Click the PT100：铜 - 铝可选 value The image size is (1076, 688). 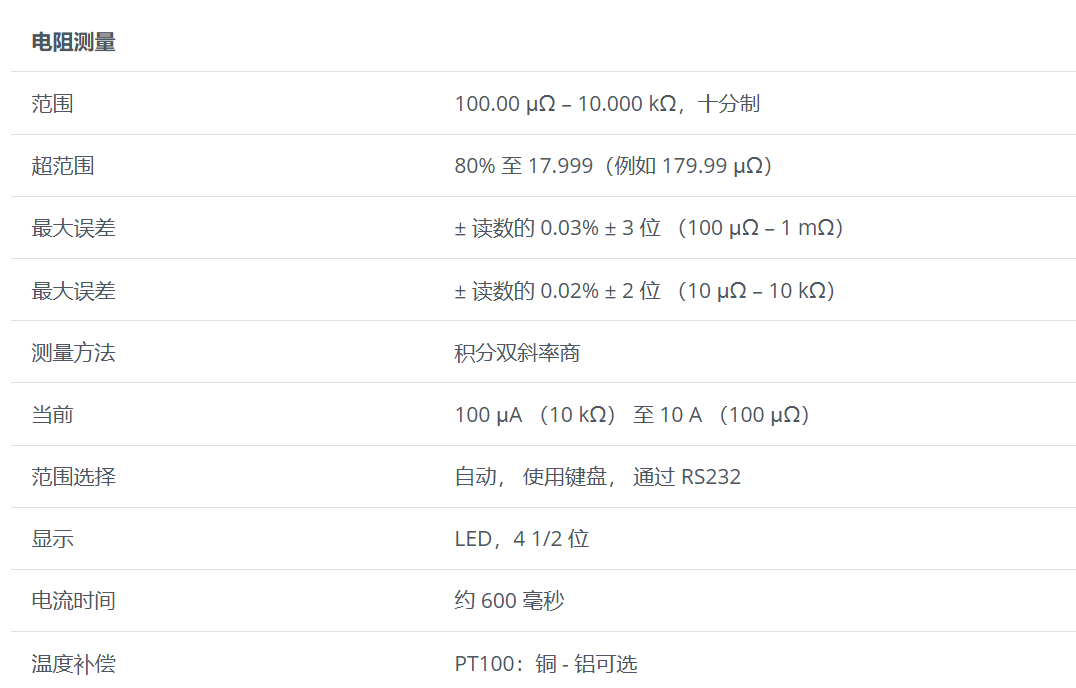[x=545, y=664]
